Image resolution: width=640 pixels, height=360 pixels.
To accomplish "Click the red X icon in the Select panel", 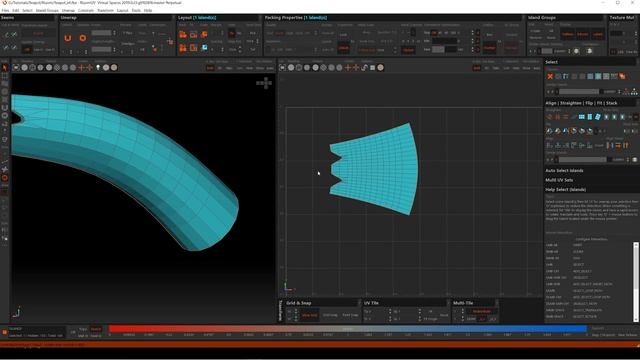I will coord(550,76).
